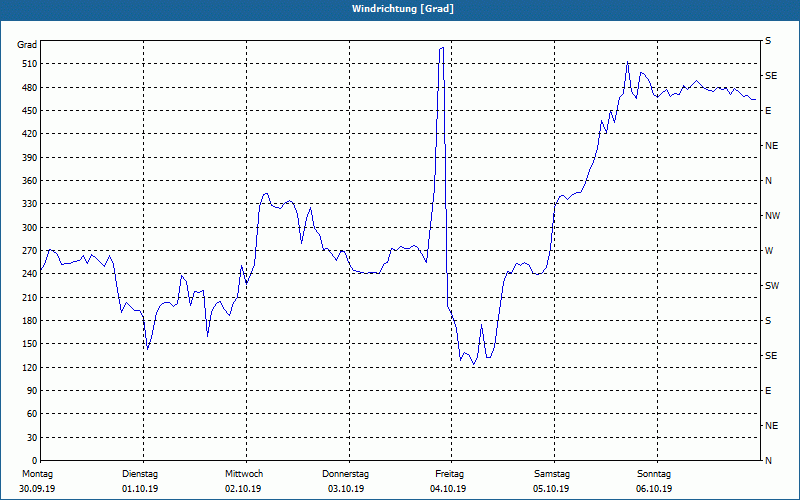The height and width of the screenshot is (500, 800).
Task: Click the Freitag day label
Action: pos(449,474)
